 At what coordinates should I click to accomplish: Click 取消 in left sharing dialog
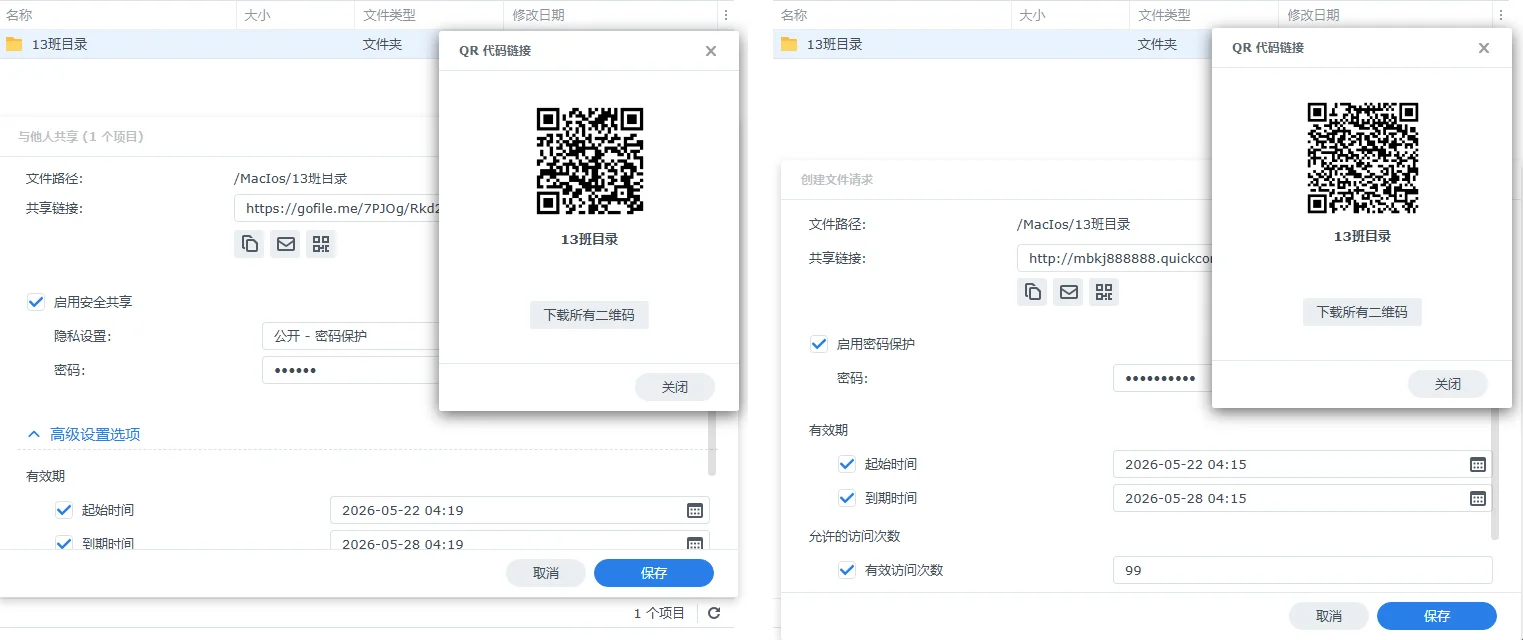click(546, 573)
